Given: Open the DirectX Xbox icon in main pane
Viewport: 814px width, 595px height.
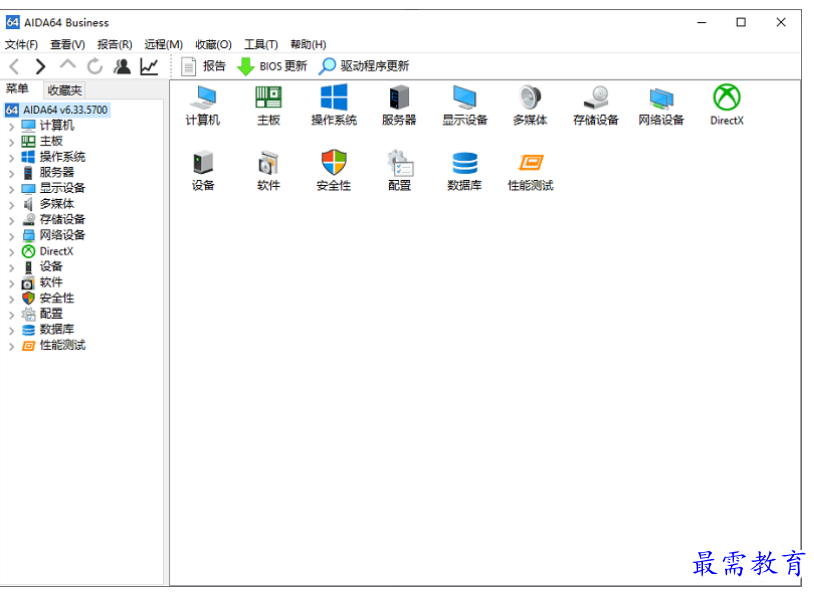Looking at the screenshot, I should 727,105.
